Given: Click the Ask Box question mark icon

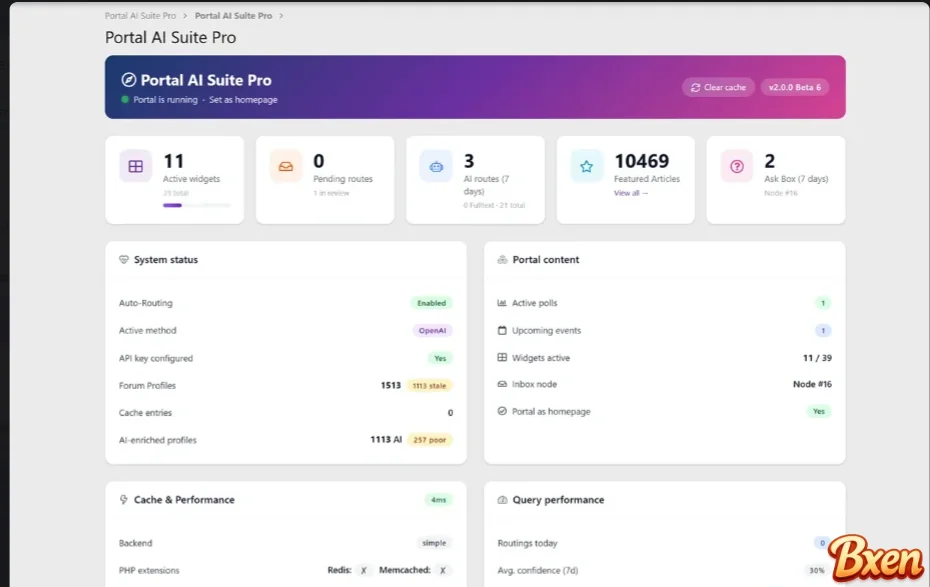Looking at the screenshot, I should coord(737,166).
